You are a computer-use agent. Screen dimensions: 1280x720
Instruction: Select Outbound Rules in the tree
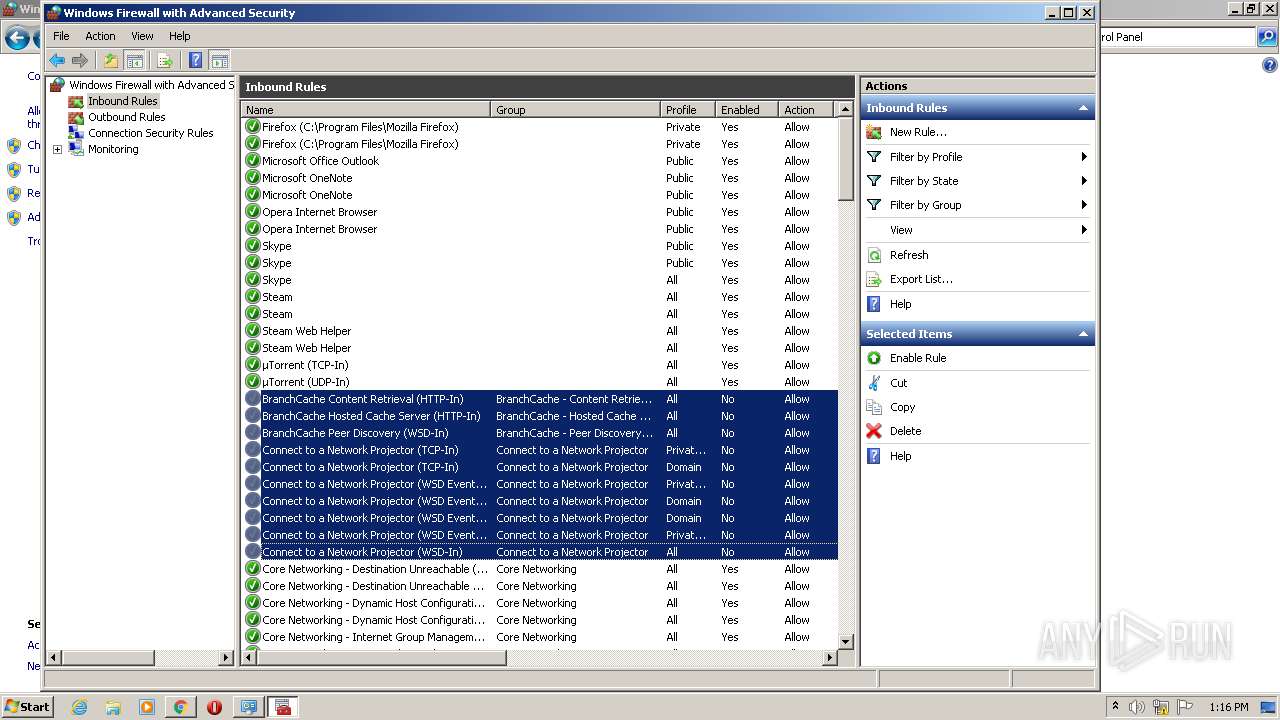coord(127,117)
